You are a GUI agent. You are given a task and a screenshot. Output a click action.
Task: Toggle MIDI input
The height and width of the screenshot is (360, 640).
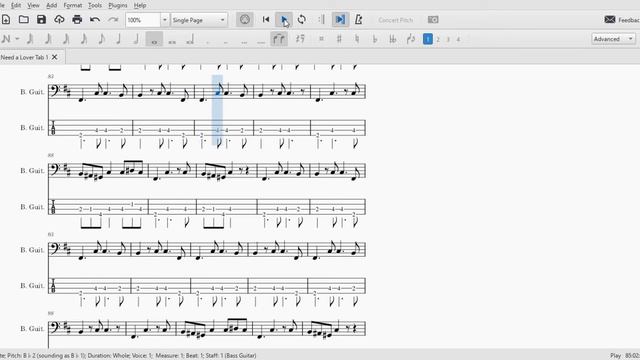tap(244, 20)
